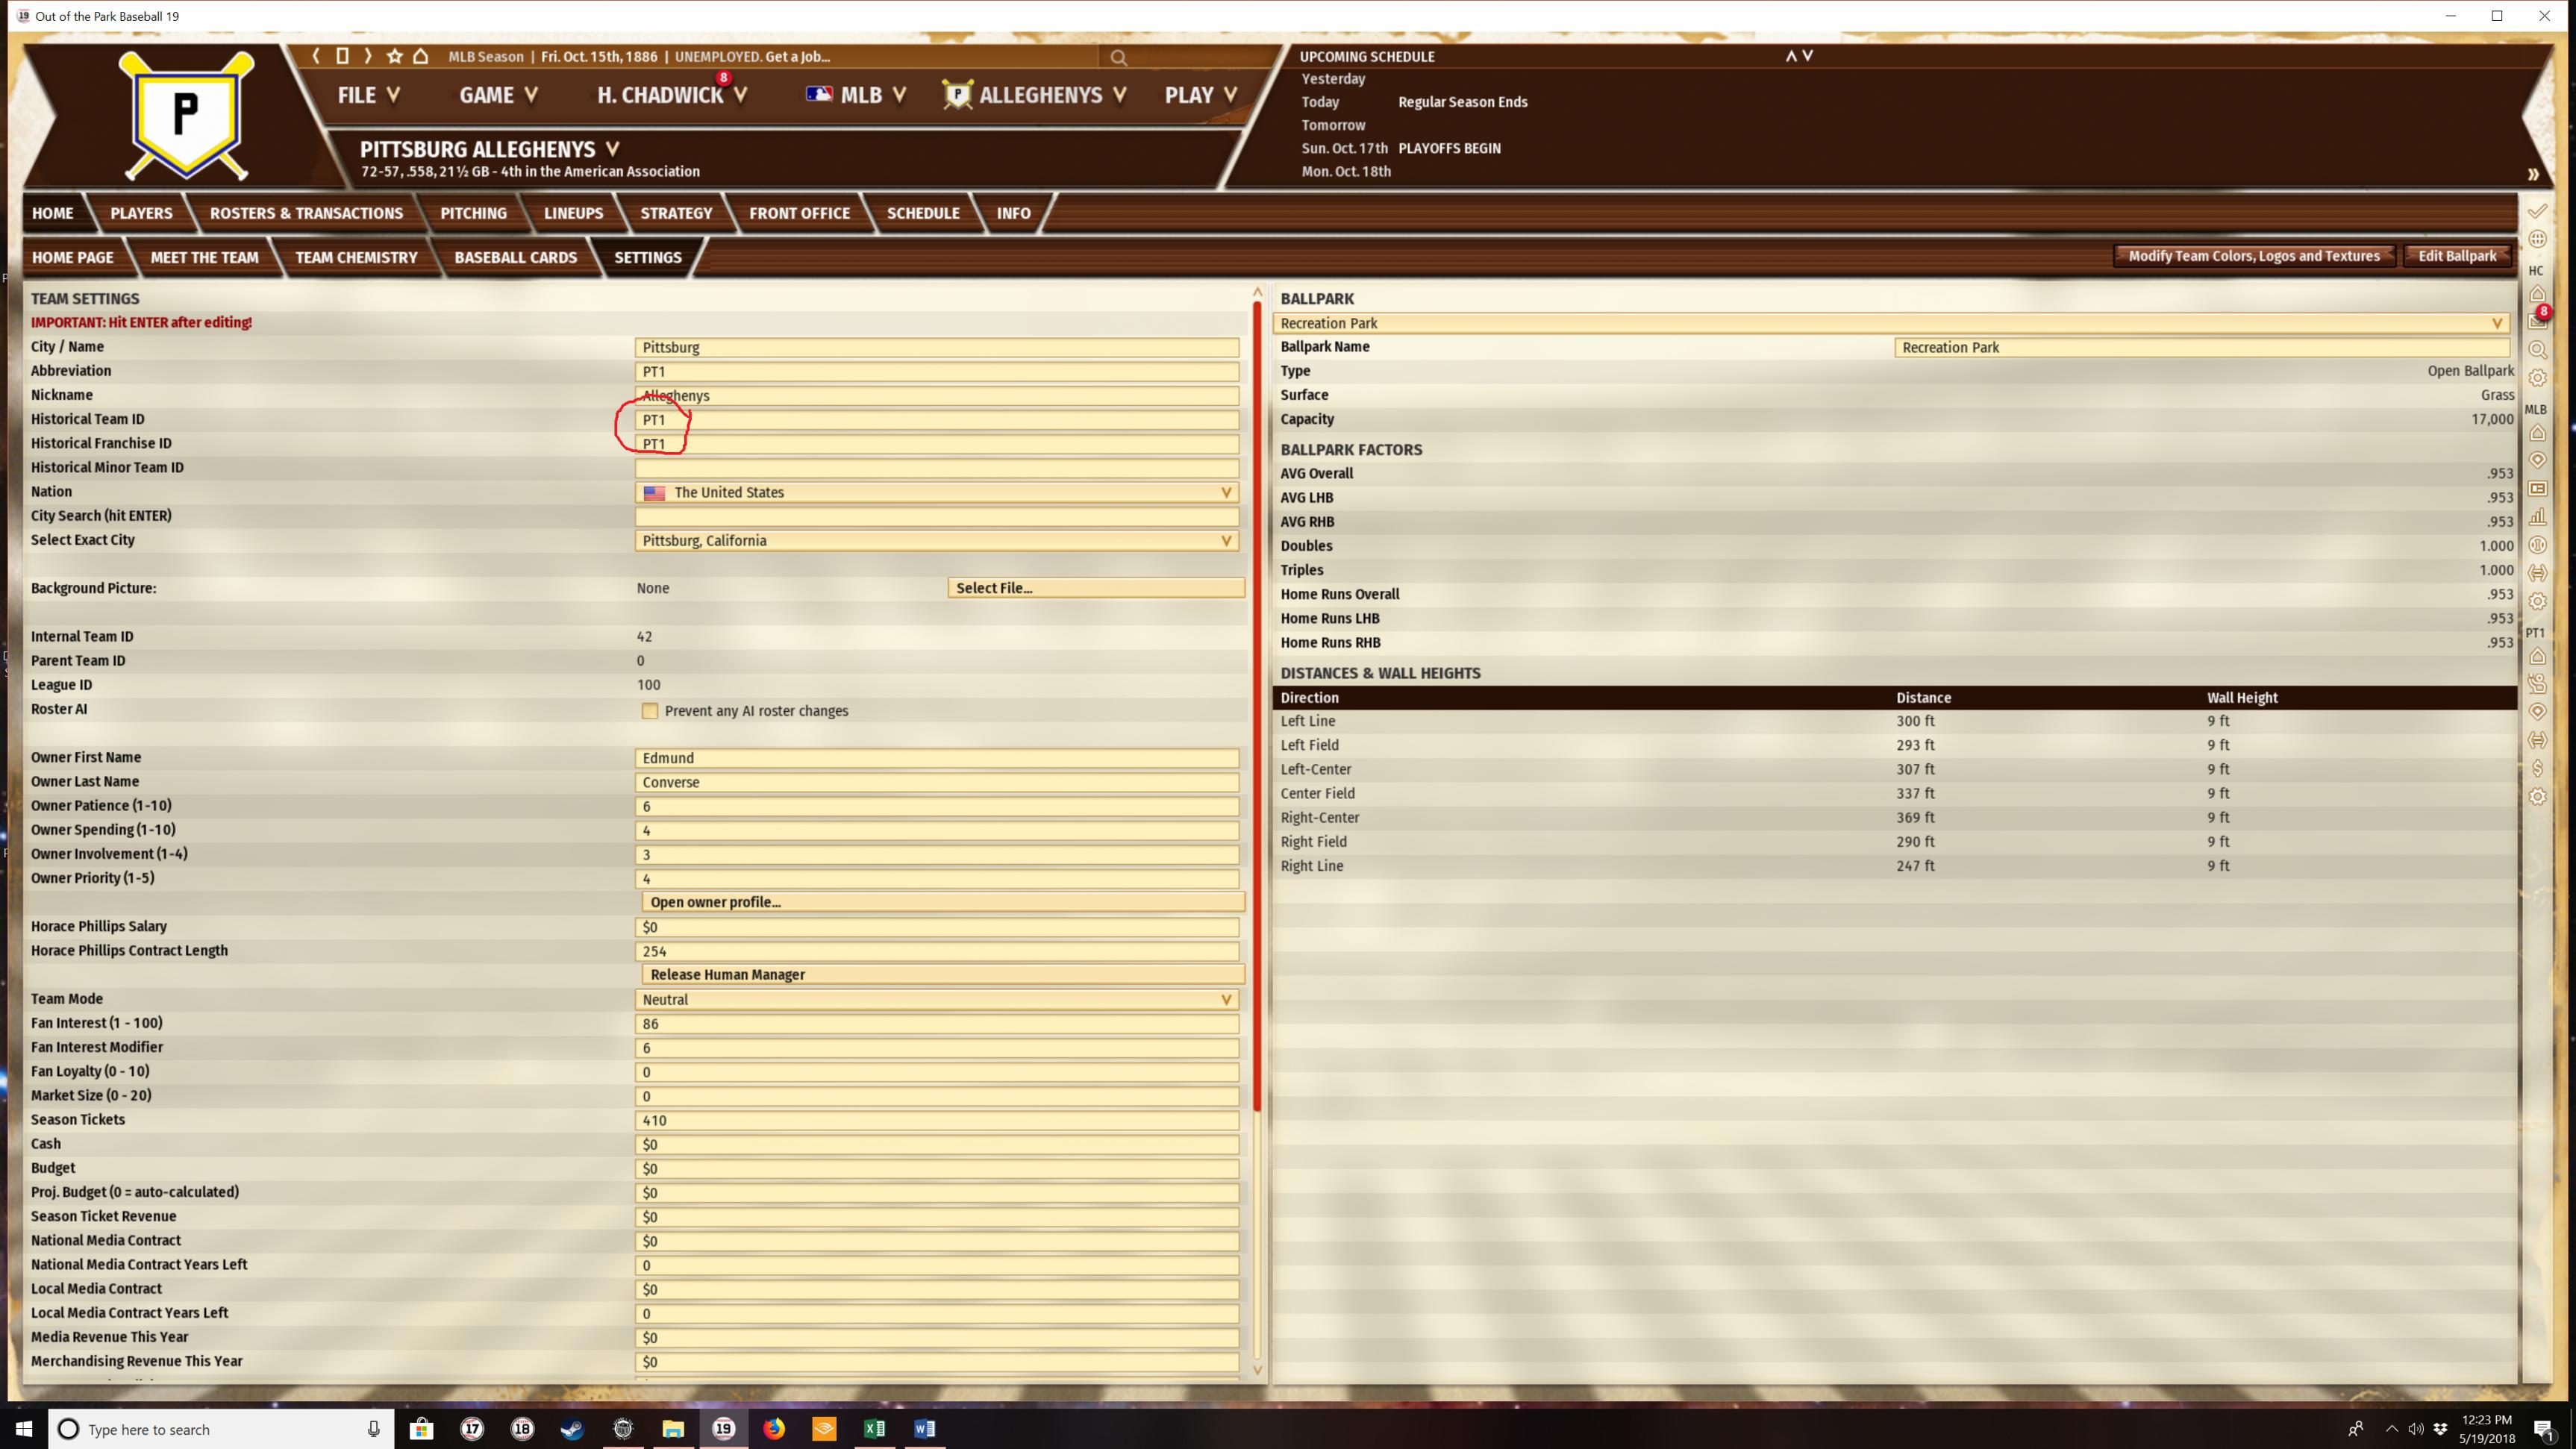
Task: Click the Fan Interest input field
Action: pos(936,1023)
